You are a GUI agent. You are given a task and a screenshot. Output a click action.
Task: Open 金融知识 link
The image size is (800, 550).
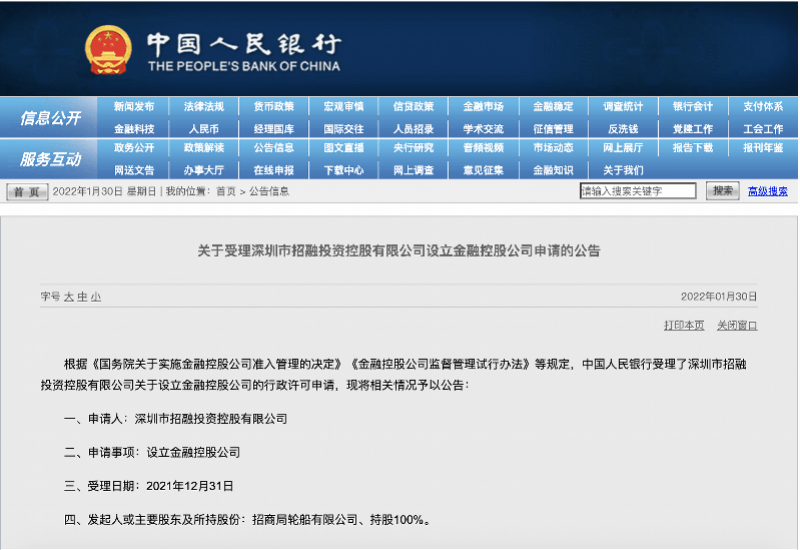click(553, 170)
